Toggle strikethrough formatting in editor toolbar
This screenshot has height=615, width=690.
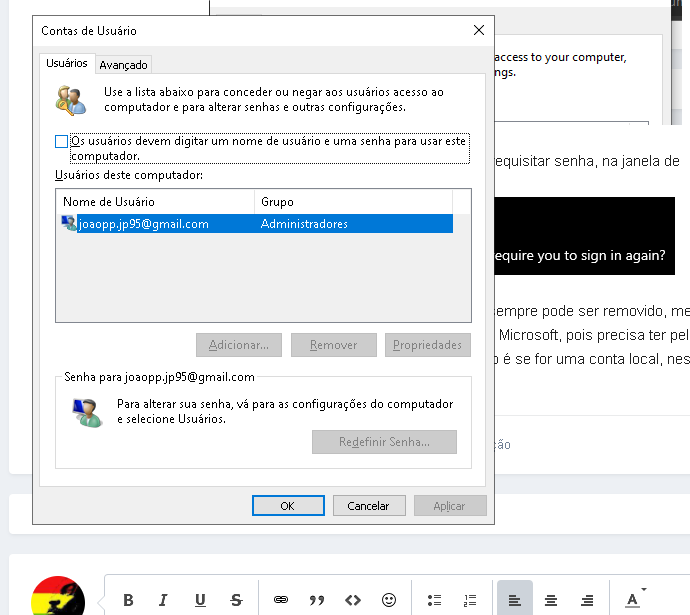pyautogui.click(x=236, y=600)
